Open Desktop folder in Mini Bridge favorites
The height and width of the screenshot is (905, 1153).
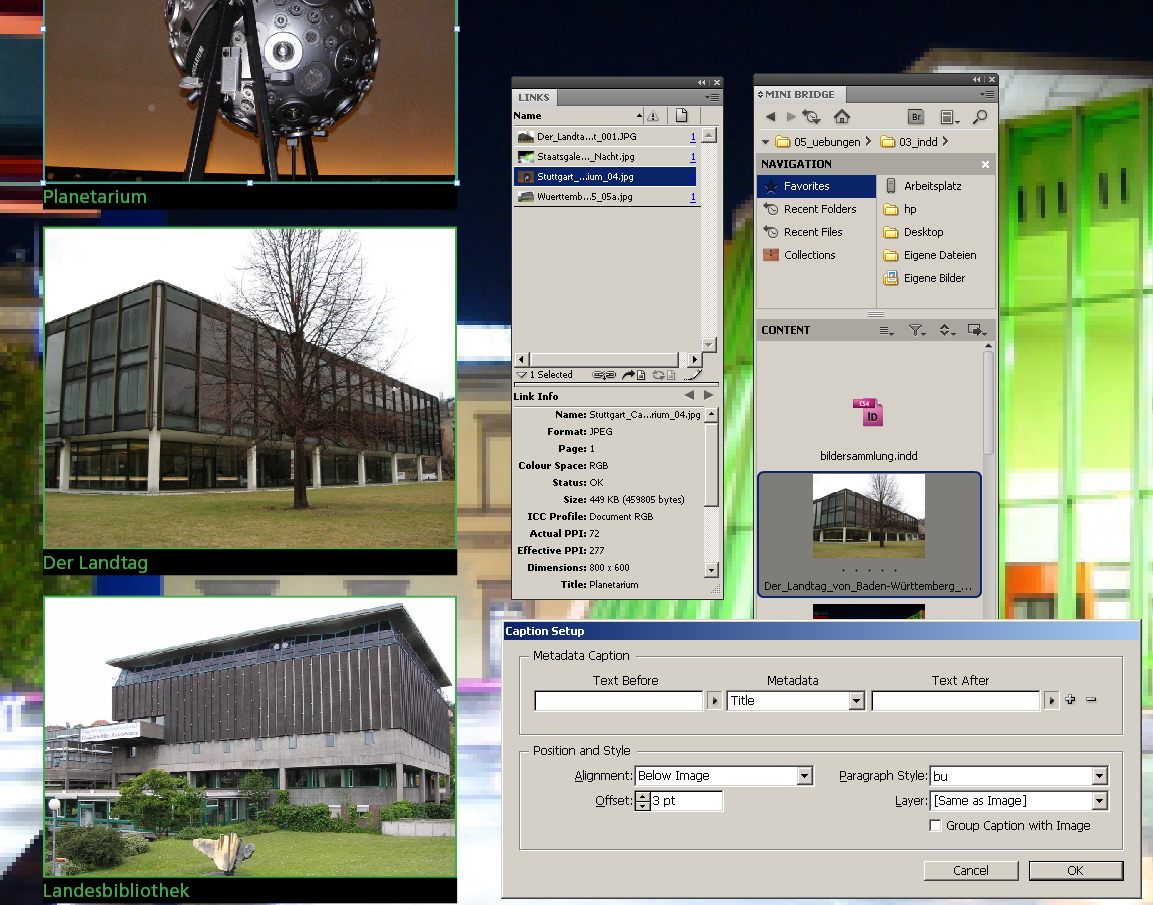click(x=913, y=232)
